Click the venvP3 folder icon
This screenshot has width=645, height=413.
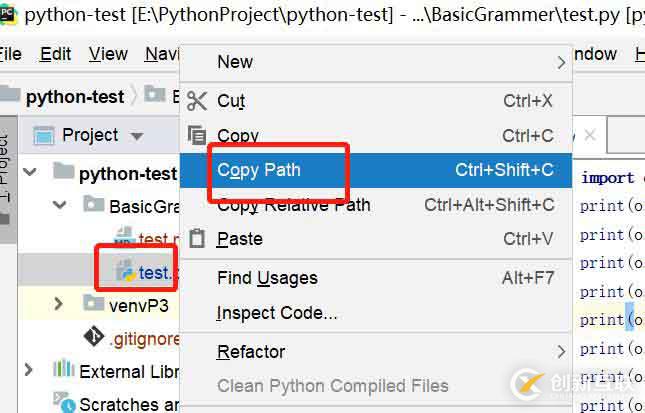pos(94,303)
